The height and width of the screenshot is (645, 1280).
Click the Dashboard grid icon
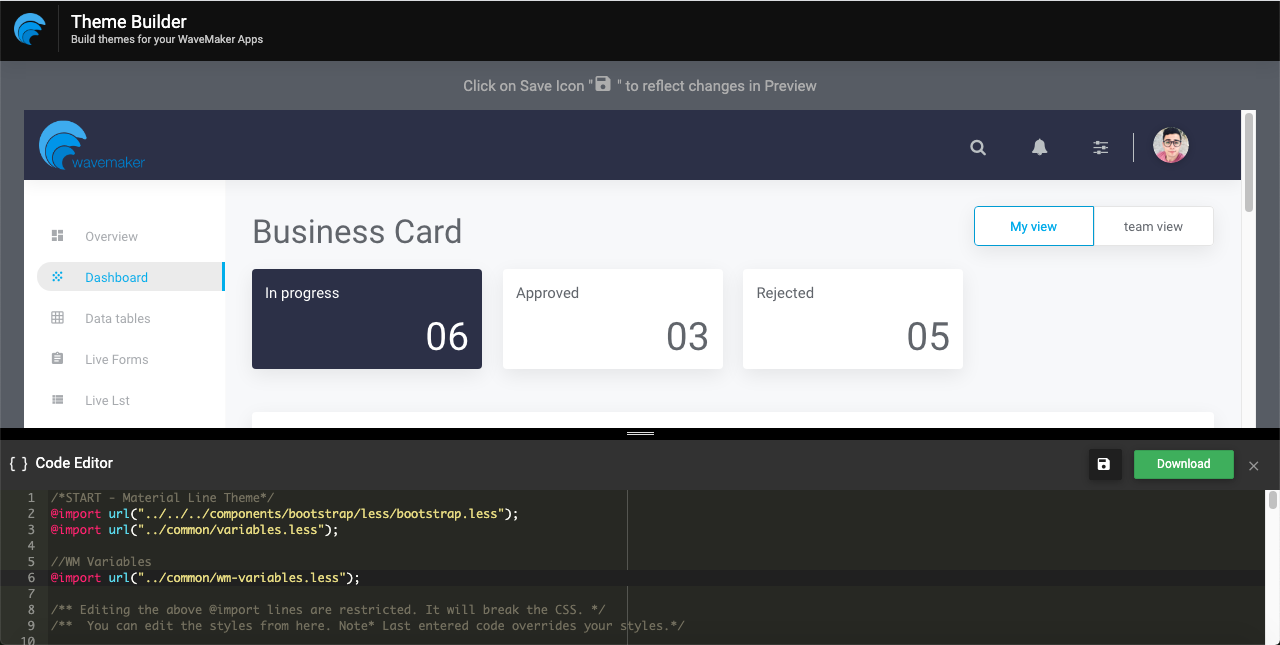[x=58, y=277]
